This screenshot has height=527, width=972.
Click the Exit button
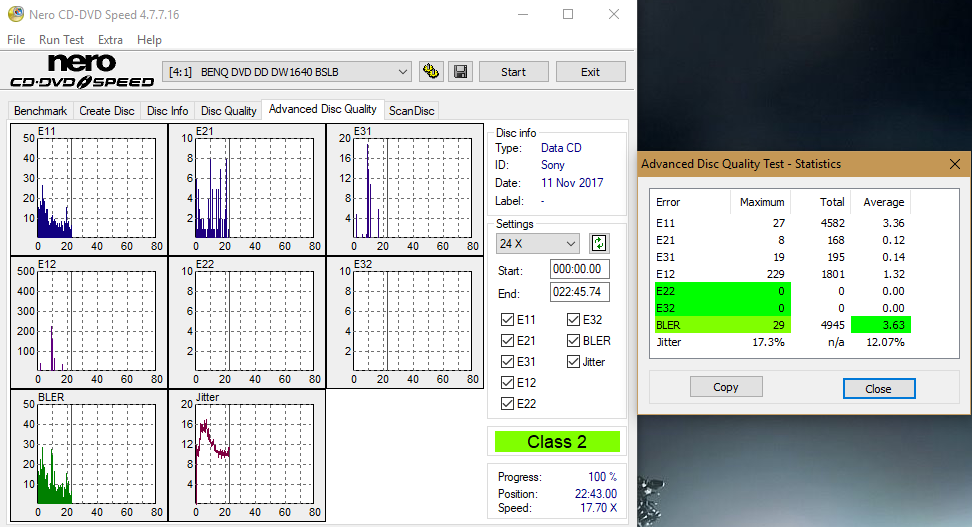590,72
